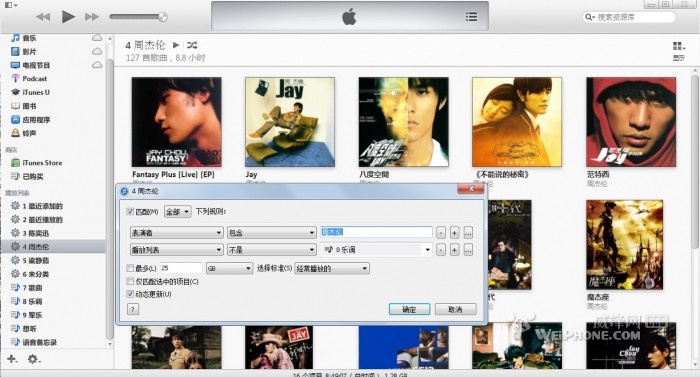Toggle the 最多(L) limit checkbox
This screenshot has height=377, width=700.
pyautogui.click(x=130, y=268)
